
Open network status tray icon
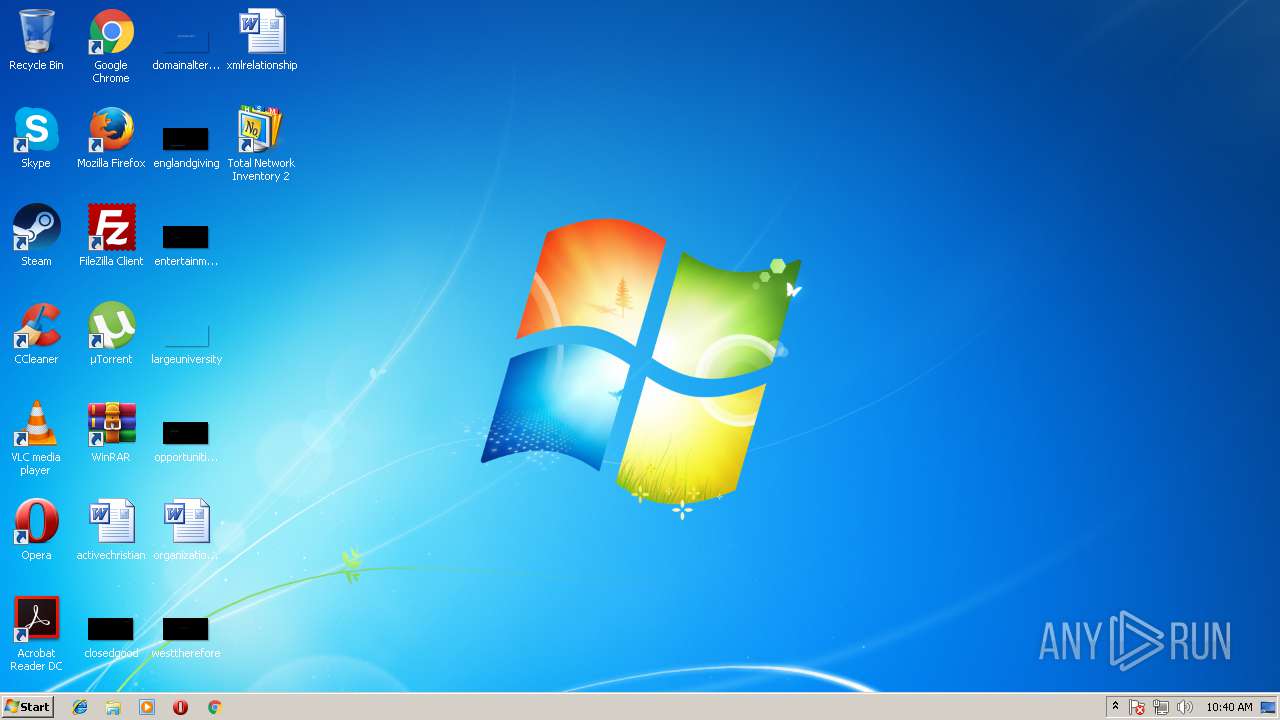coord(1161,707)
